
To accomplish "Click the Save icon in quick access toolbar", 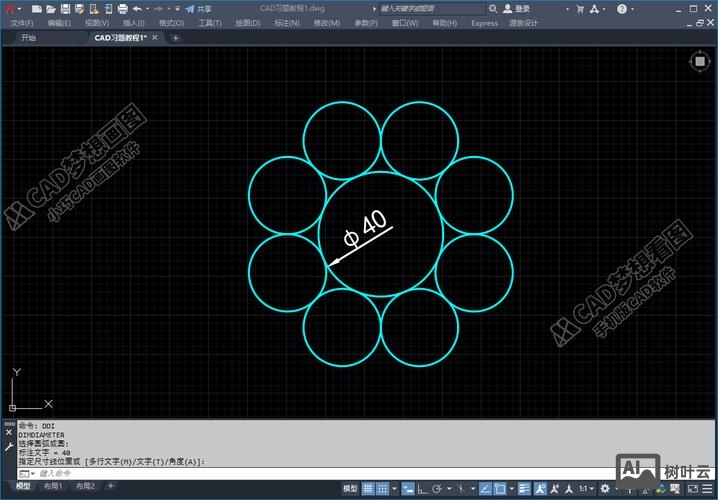I will pyautogui.click(x=65, y=8).
